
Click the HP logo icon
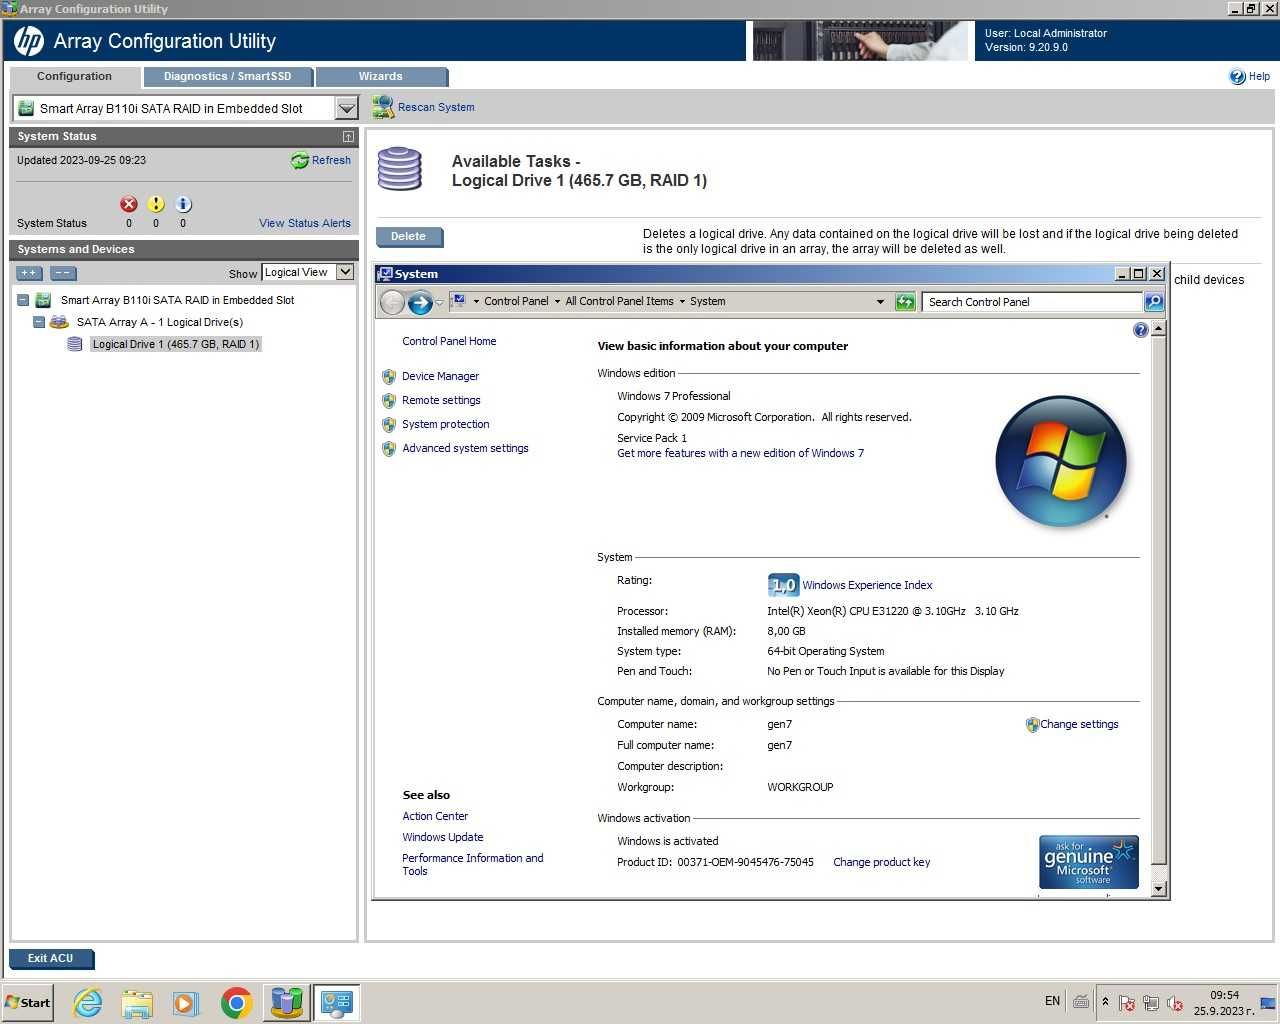point(29,41)
